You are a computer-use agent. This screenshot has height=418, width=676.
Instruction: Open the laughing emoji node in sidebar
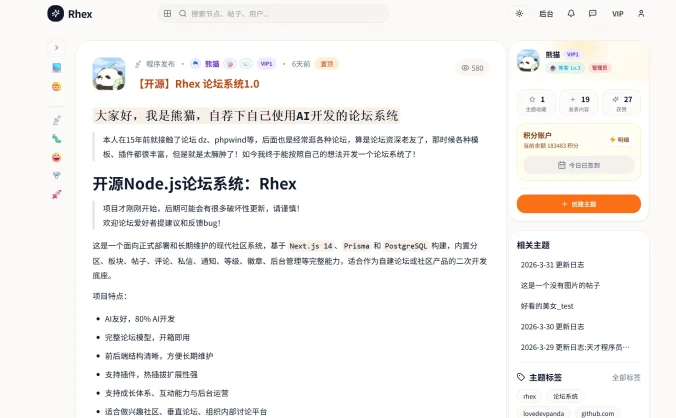[x=56, y=157]
